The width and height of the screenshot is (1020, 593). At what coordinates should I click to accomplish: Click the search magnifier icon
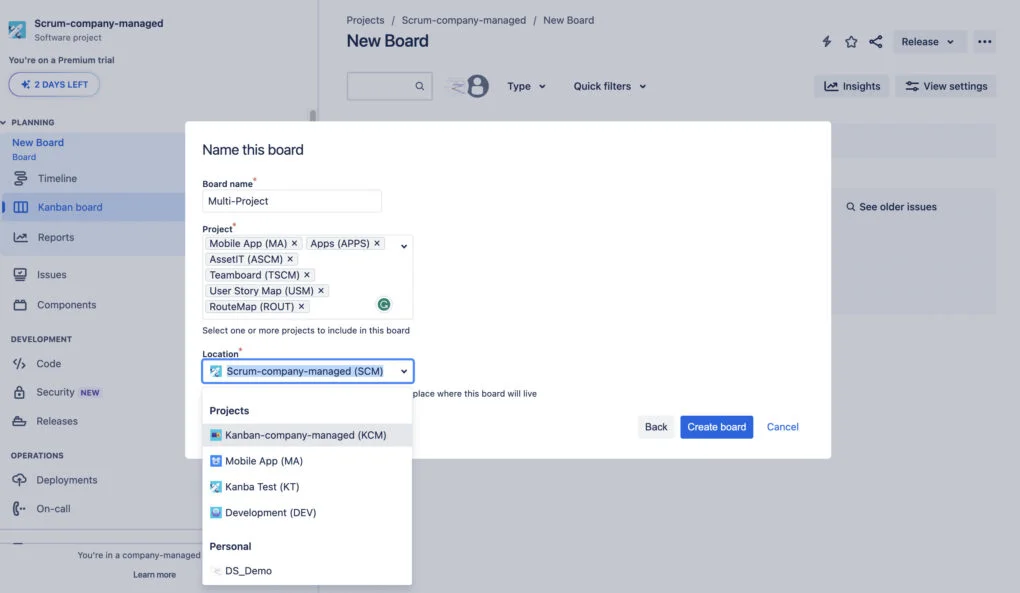pos(420,86)
